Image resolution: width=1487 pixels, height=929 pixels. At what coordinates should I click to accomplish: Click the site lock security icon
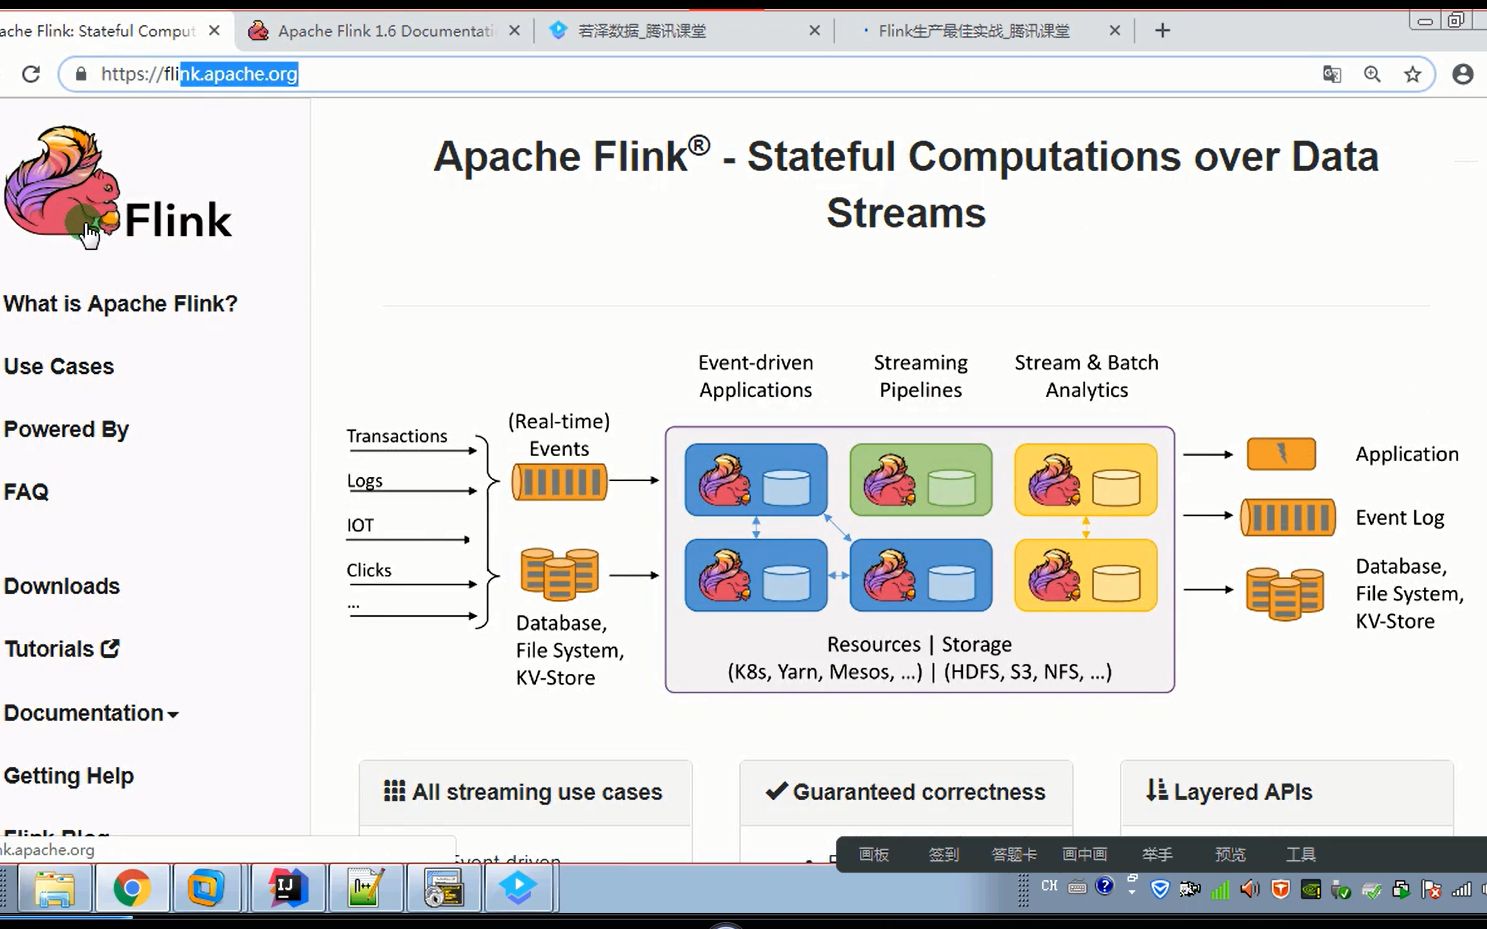point(81,74)
